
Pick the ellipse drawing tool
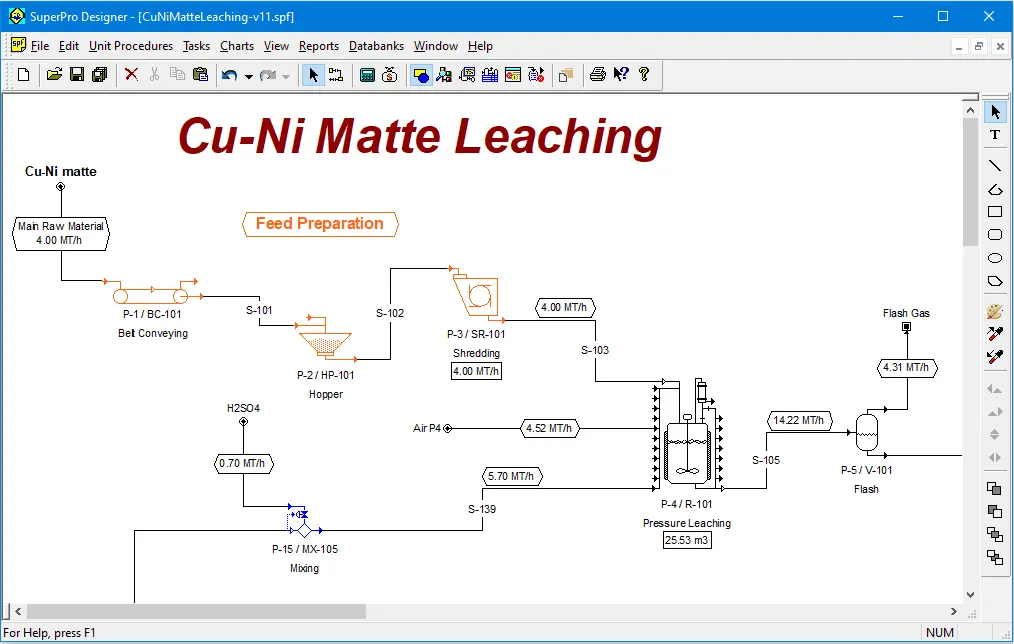tap(995, 258)
